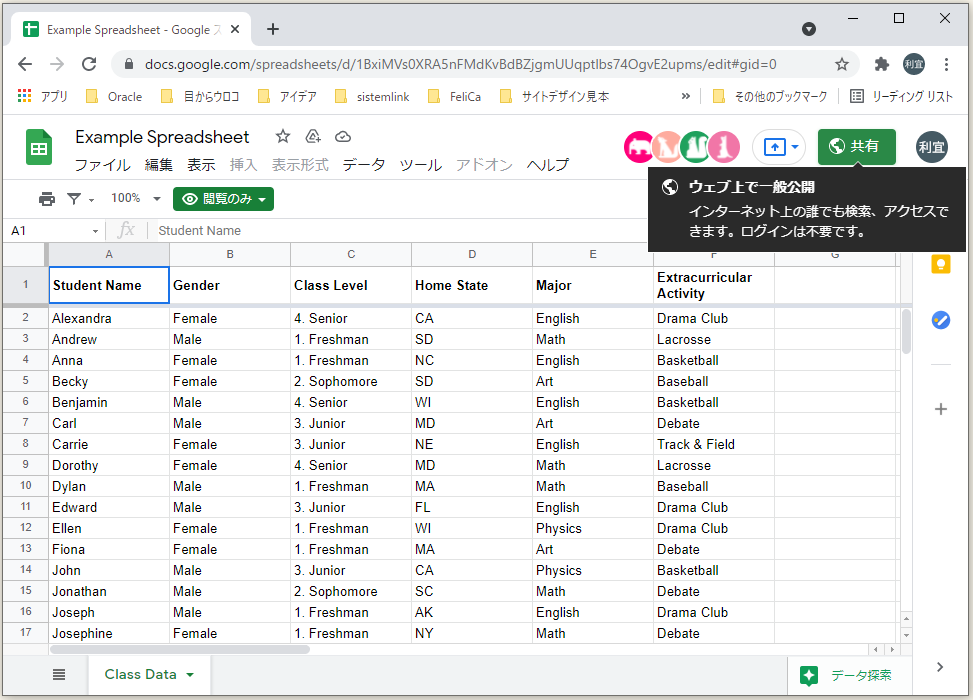Screen dimensions: 973x700
Task: Click the fx formula icon
Action: pyautogui.click(x=127, y=230)
